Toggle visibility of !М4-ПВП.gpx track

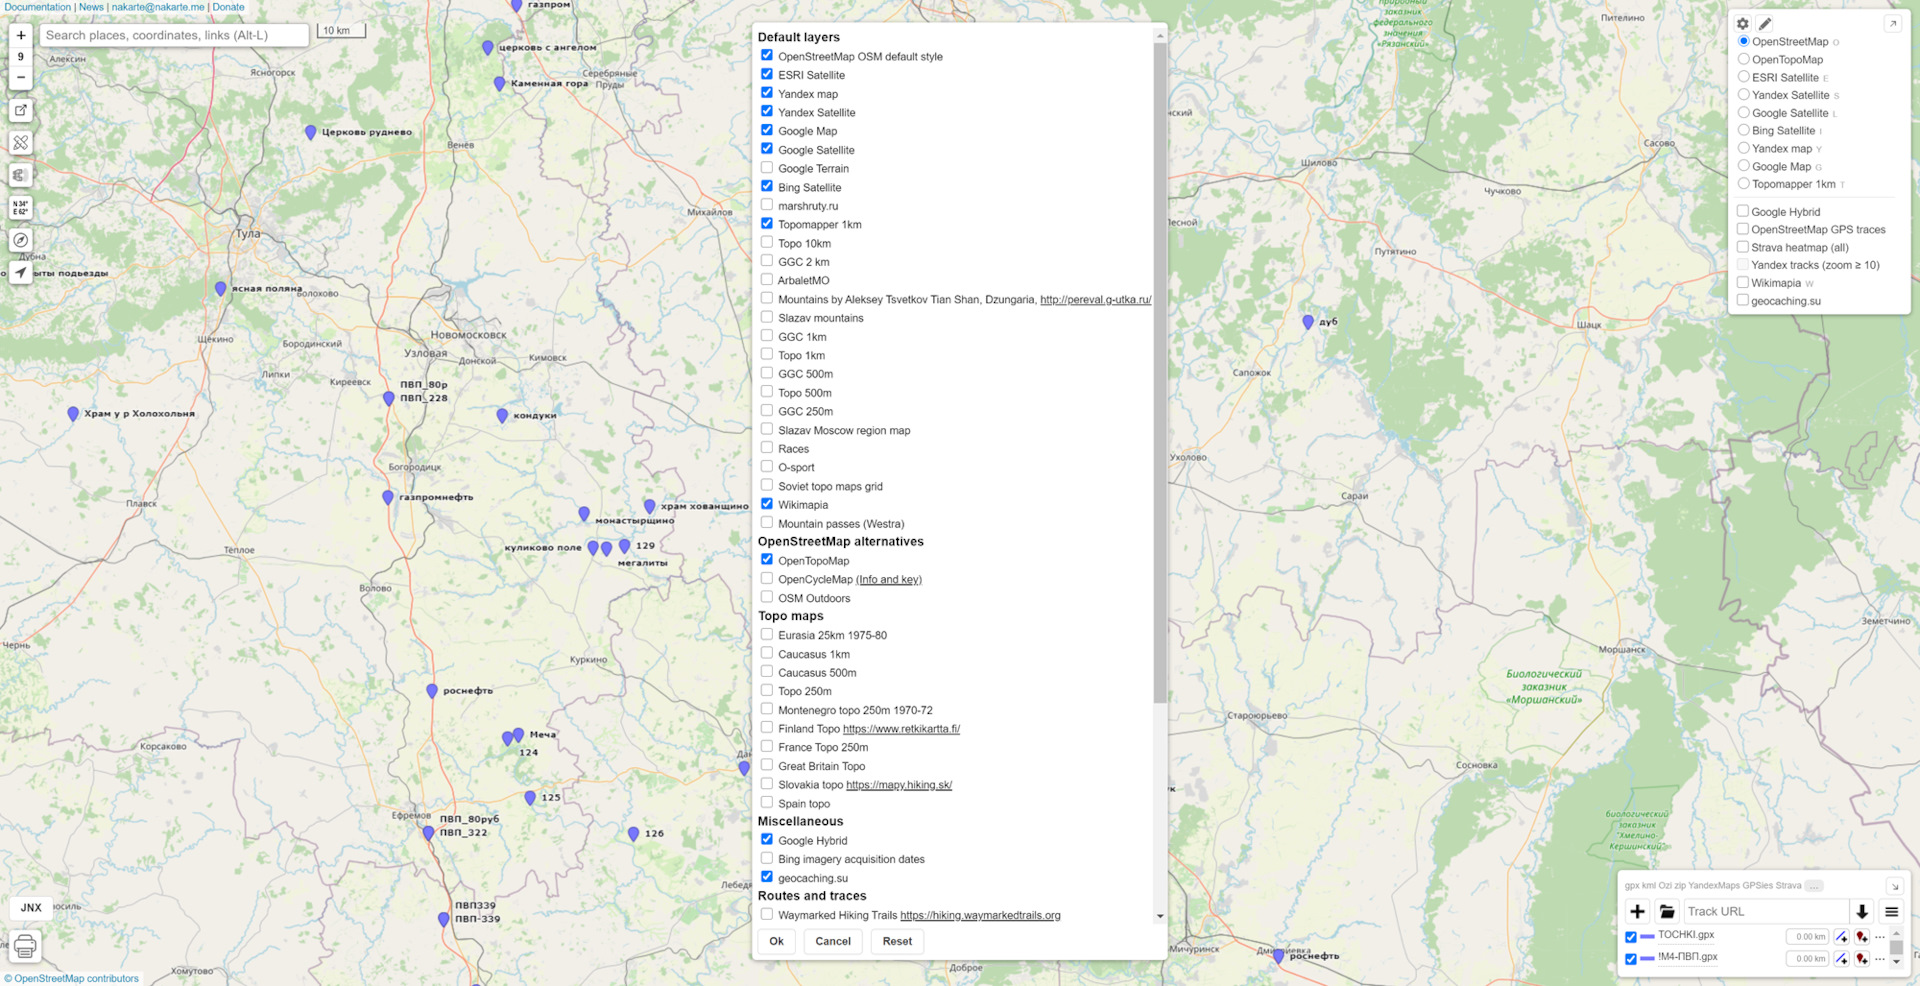(x=1631, y=959)
